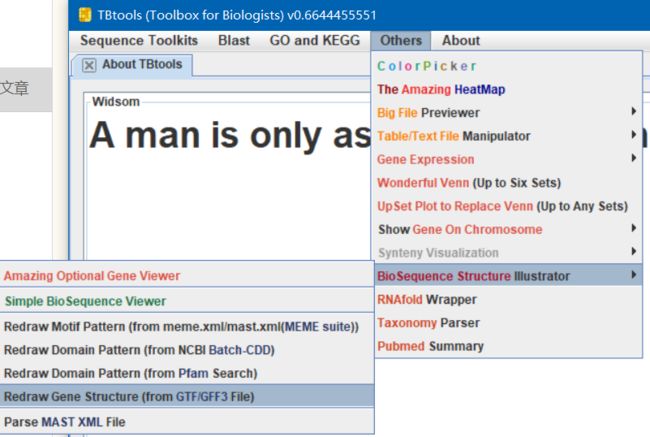Screen dimensions: 650x437
Task: Open The Amazing HeatMap tool
Action: click(507, 89)
